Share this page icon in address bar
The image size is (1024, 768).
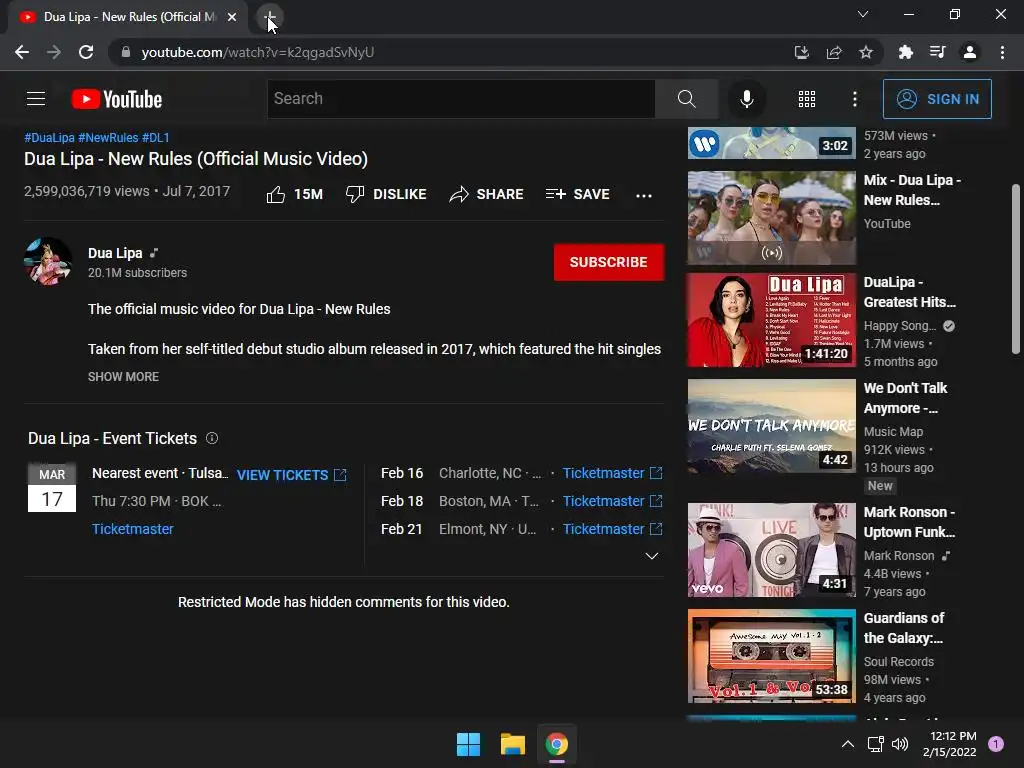(x=834, y=52)
